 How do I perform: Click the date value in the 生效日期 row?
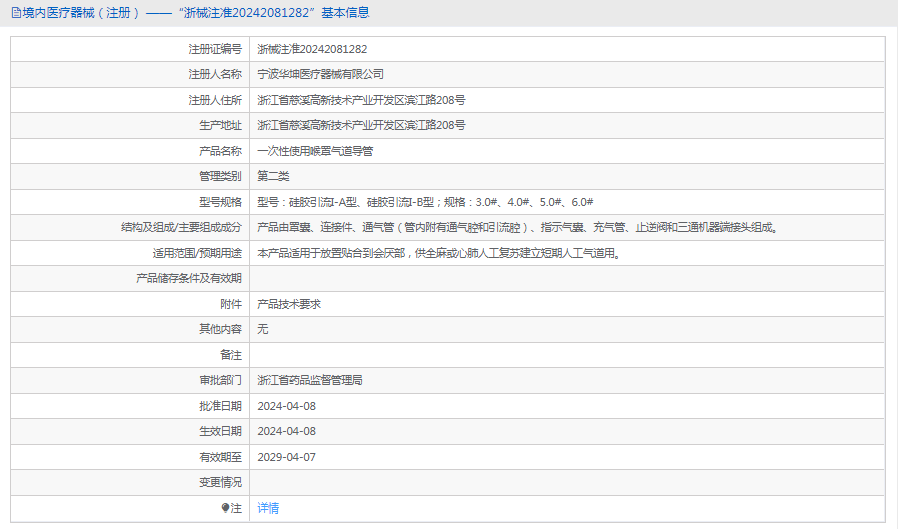point(286,431)
